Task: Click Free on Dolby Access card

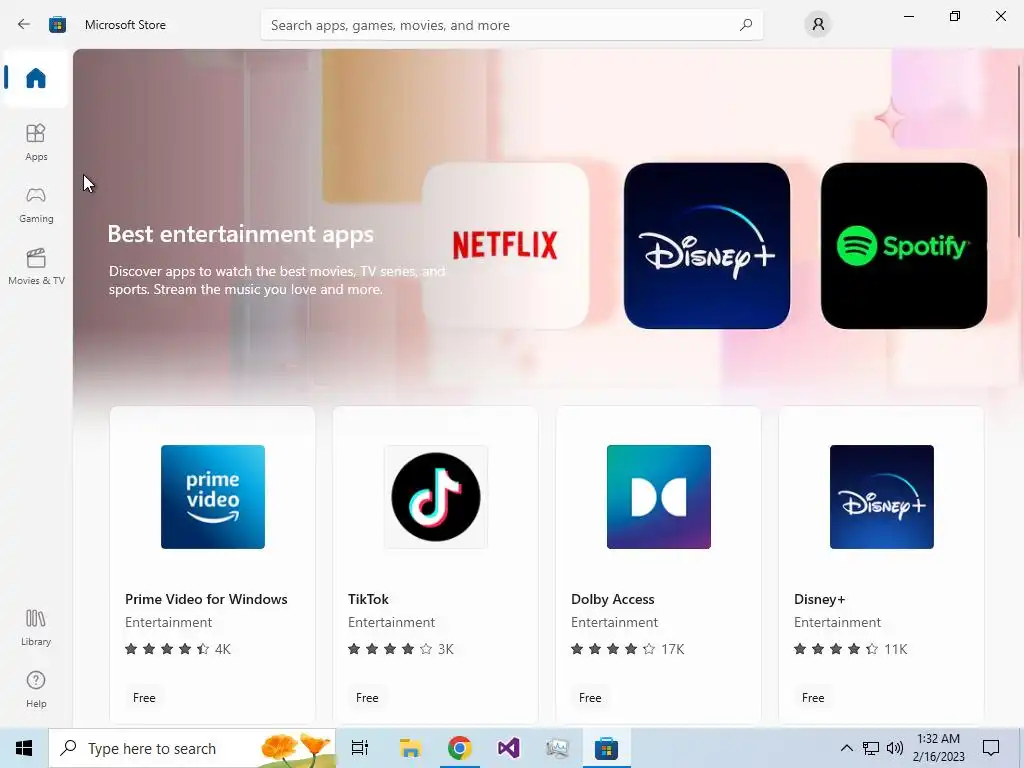Action: [x=590, y=697]
